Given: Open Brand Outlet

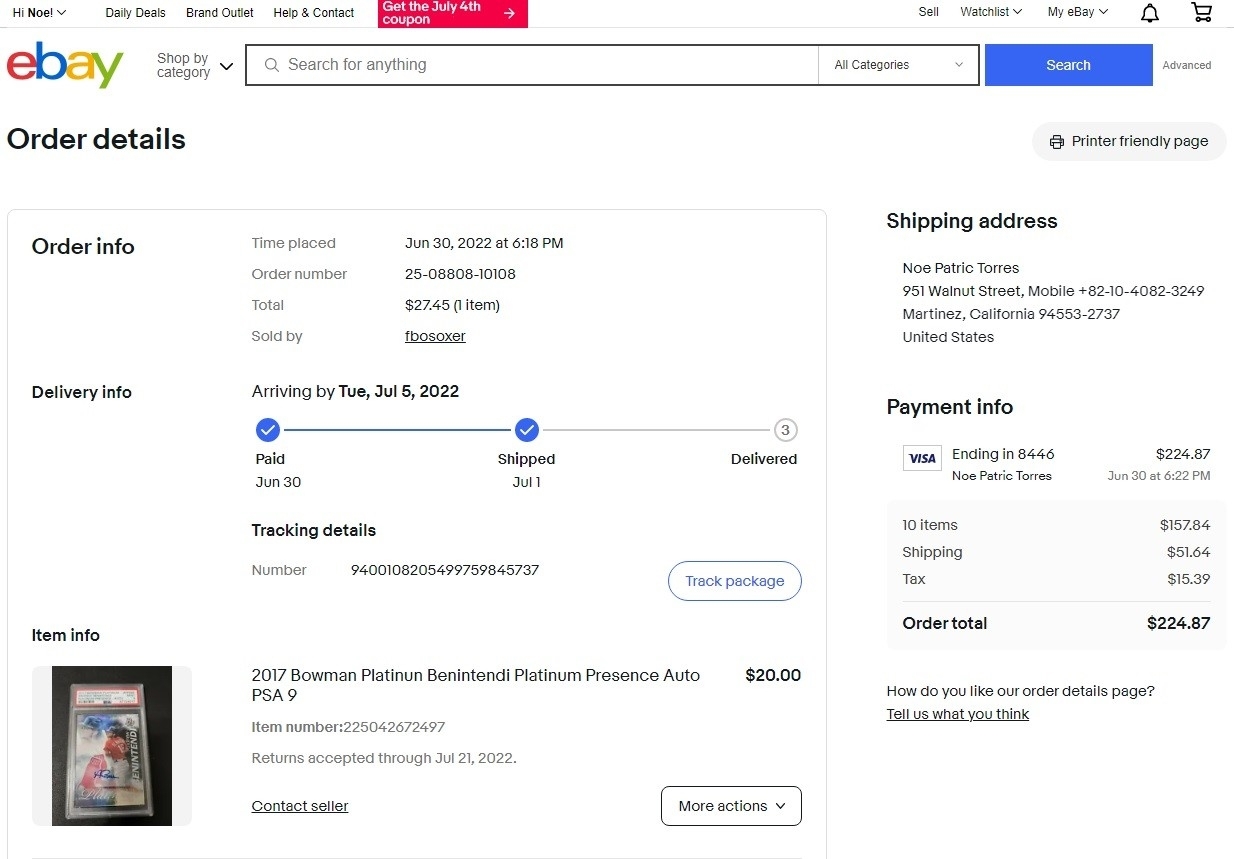Looking at the screenshot, I should [x=220, y=13].
